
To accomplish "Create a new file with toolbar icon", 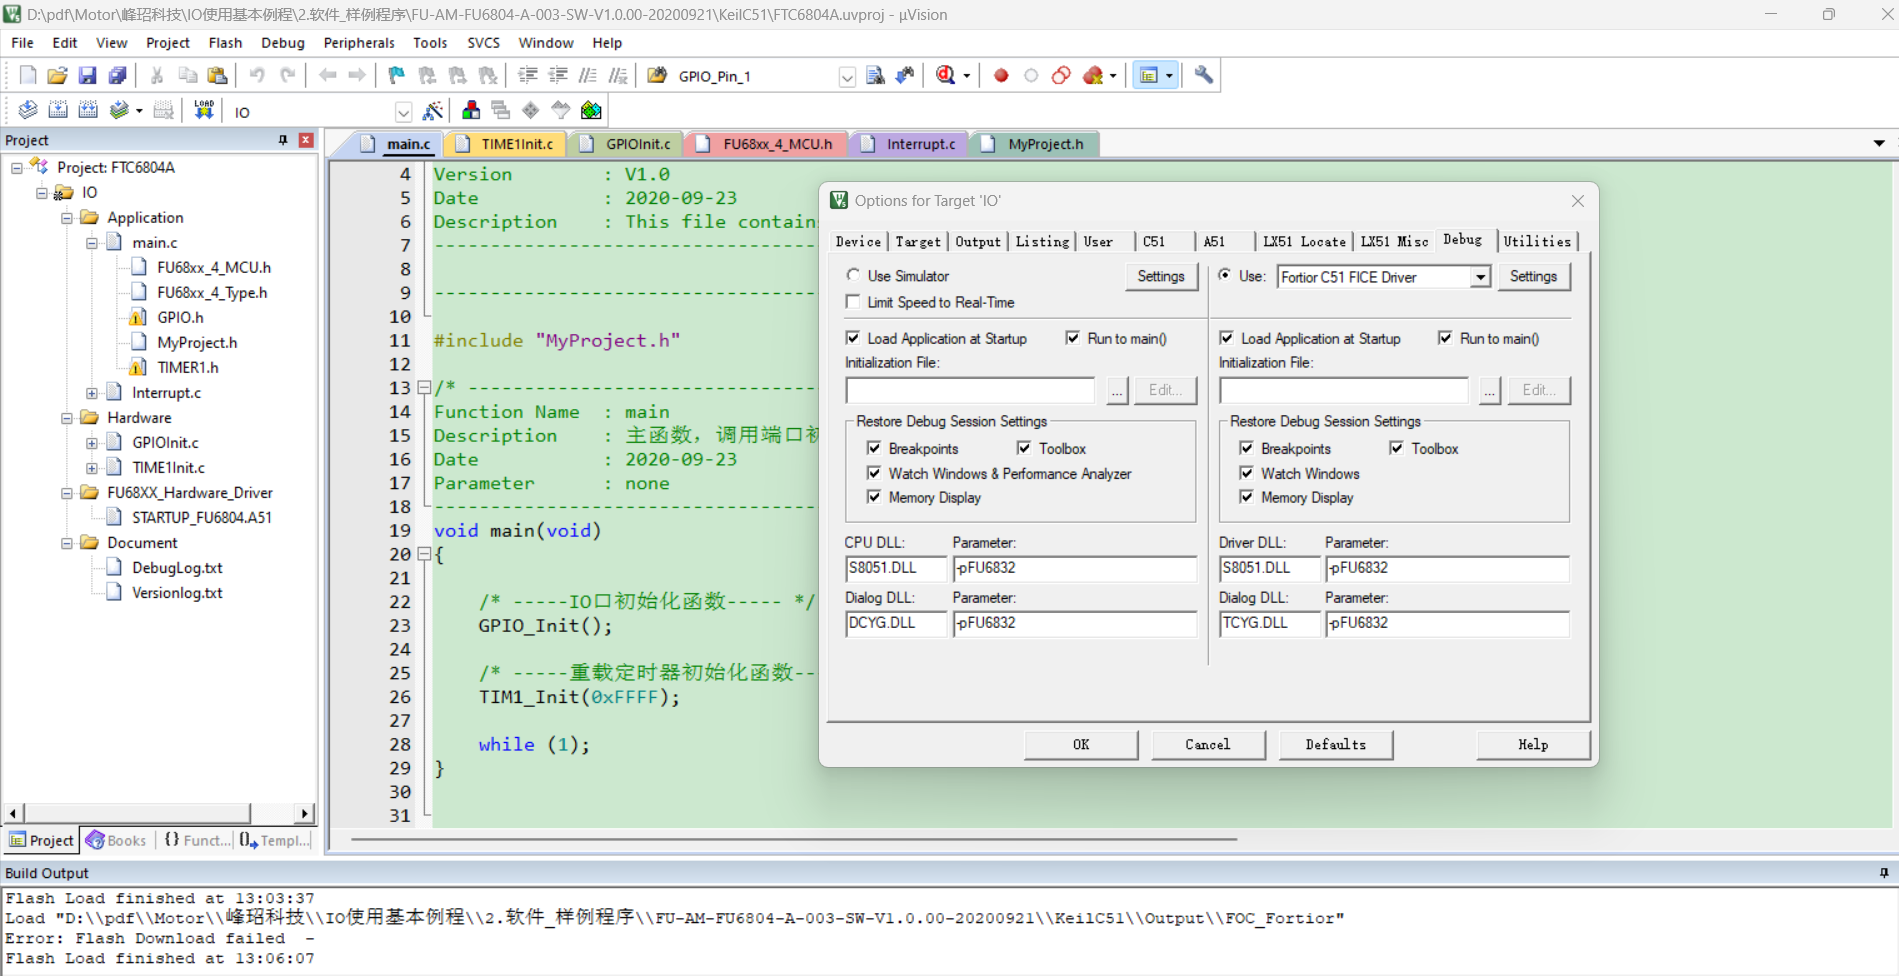I will click(x=28, y=75).
